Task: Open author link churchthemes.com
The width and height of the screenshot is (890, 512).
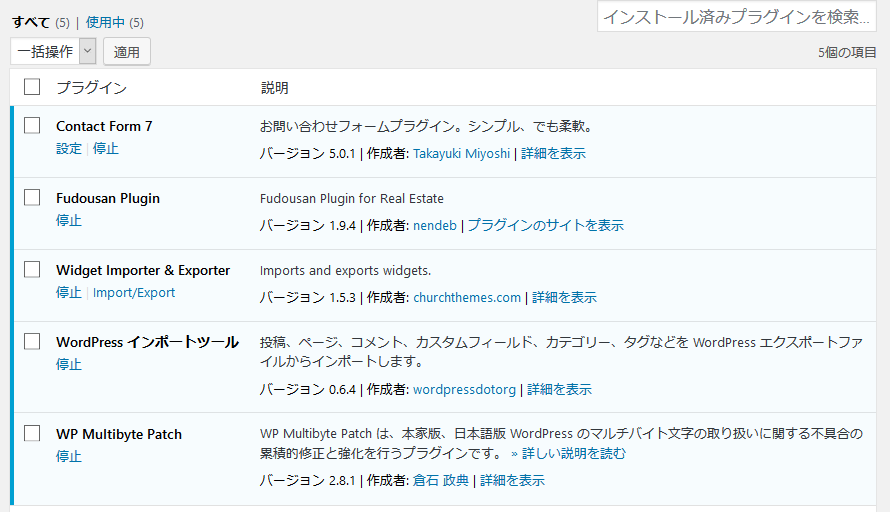Action: click(x=467, y=297)
